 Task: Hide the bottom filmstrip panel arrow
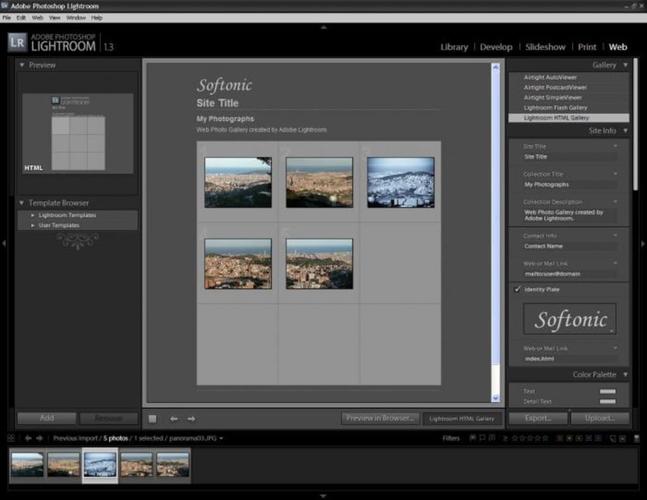coord(324,496)
